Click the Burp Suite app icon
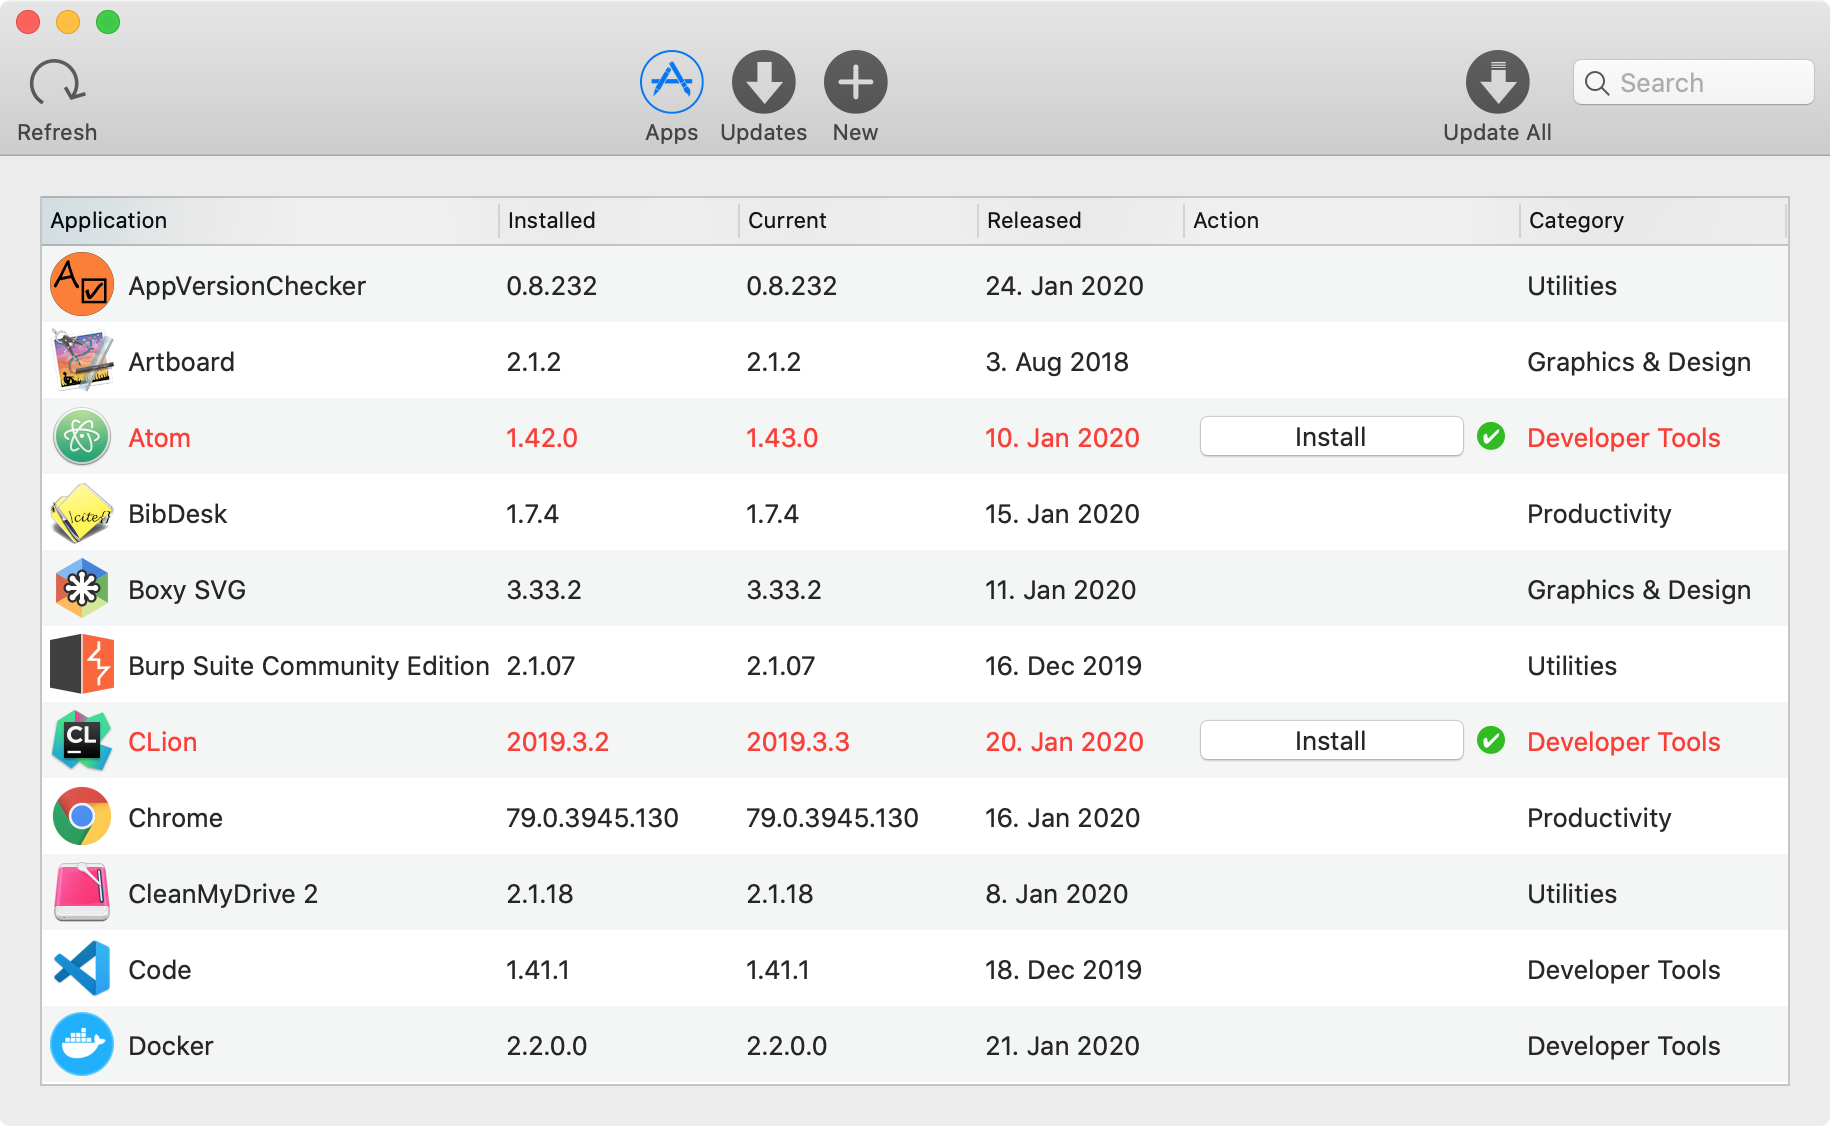This screenshot has height=1126, width=1830. (82, 665)
